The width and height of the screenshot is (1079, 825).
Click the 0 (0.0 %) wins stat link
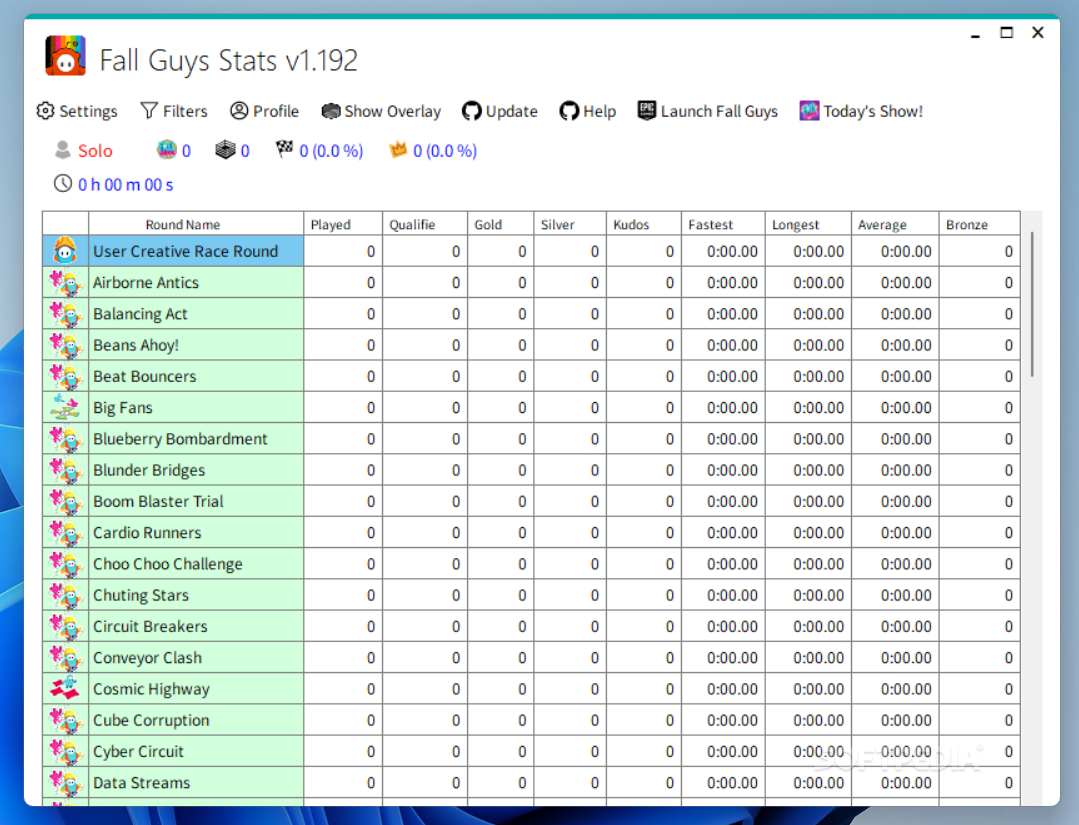click(445, 151)
